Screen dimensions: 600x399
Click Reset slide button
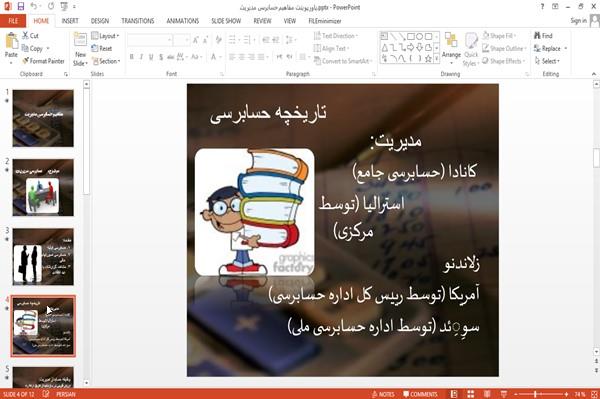102,49
